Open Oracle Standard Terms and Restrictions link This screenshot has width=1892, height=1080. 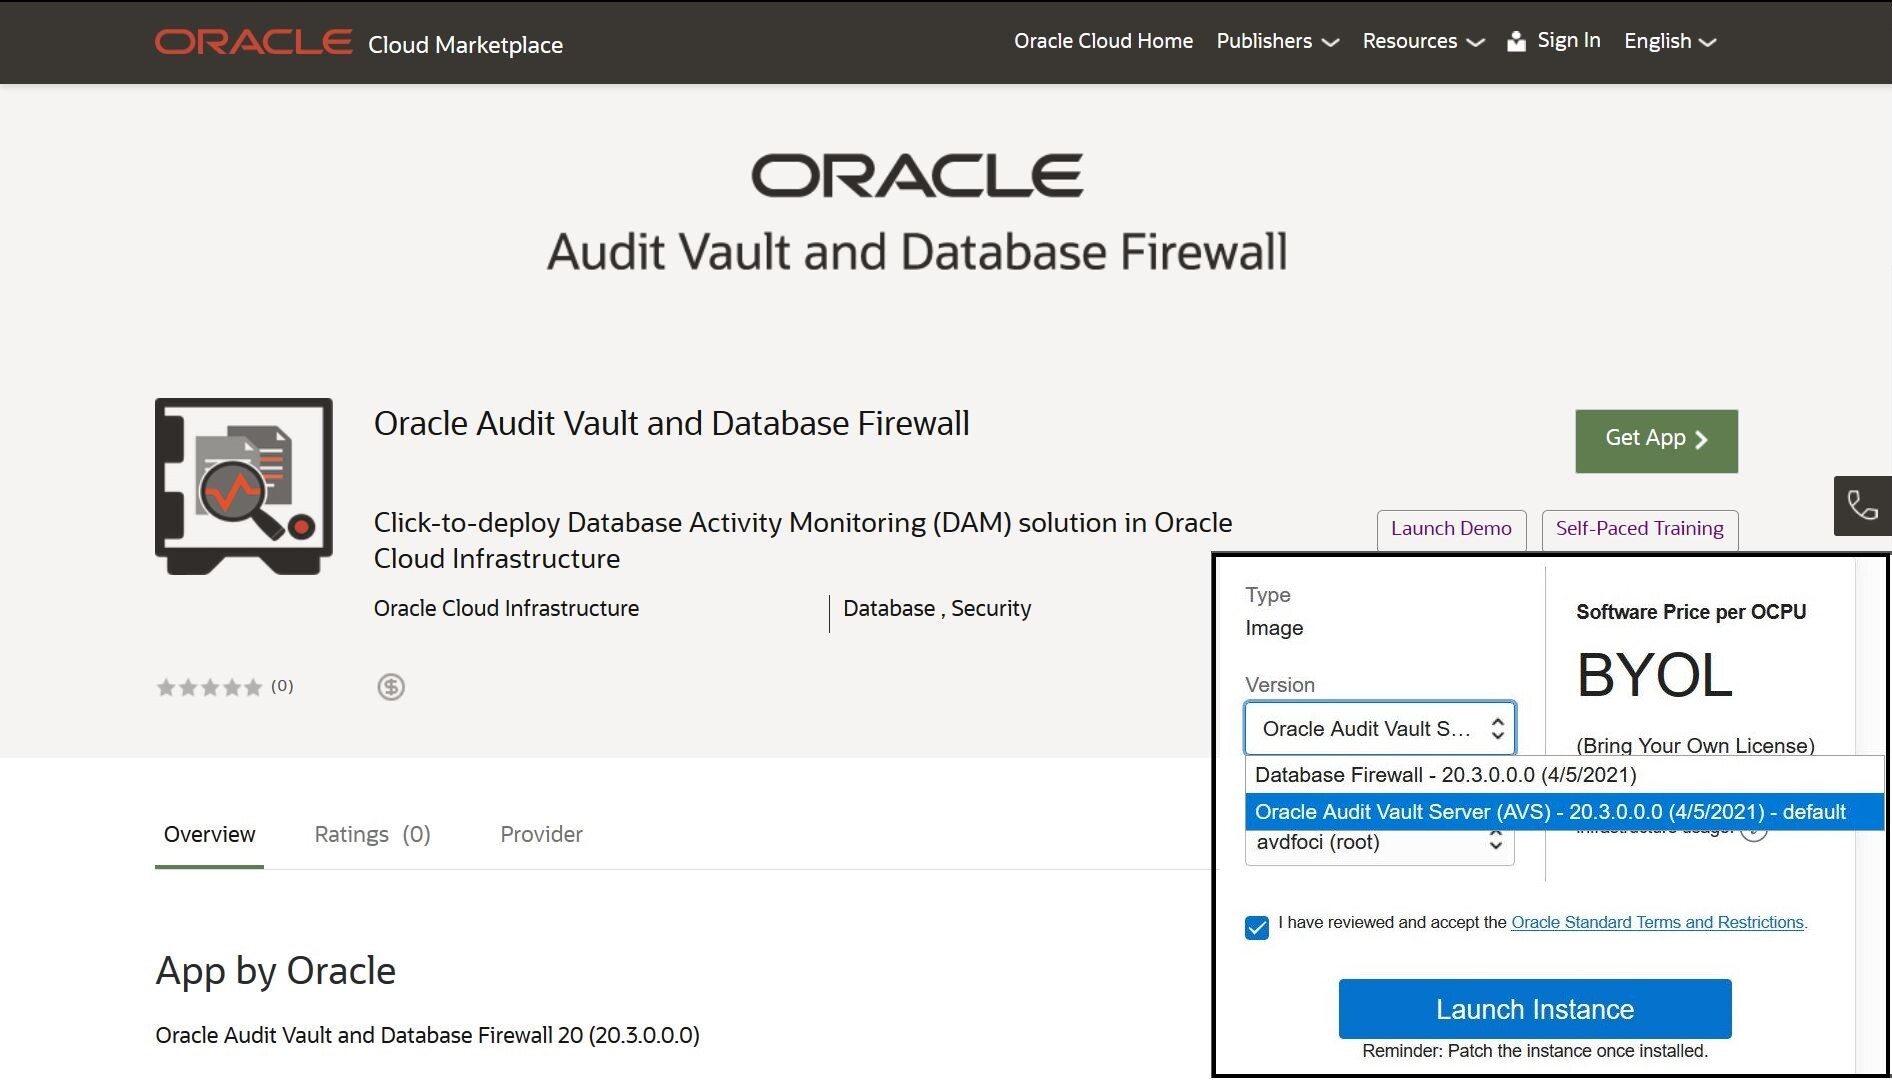[1657, 922]
